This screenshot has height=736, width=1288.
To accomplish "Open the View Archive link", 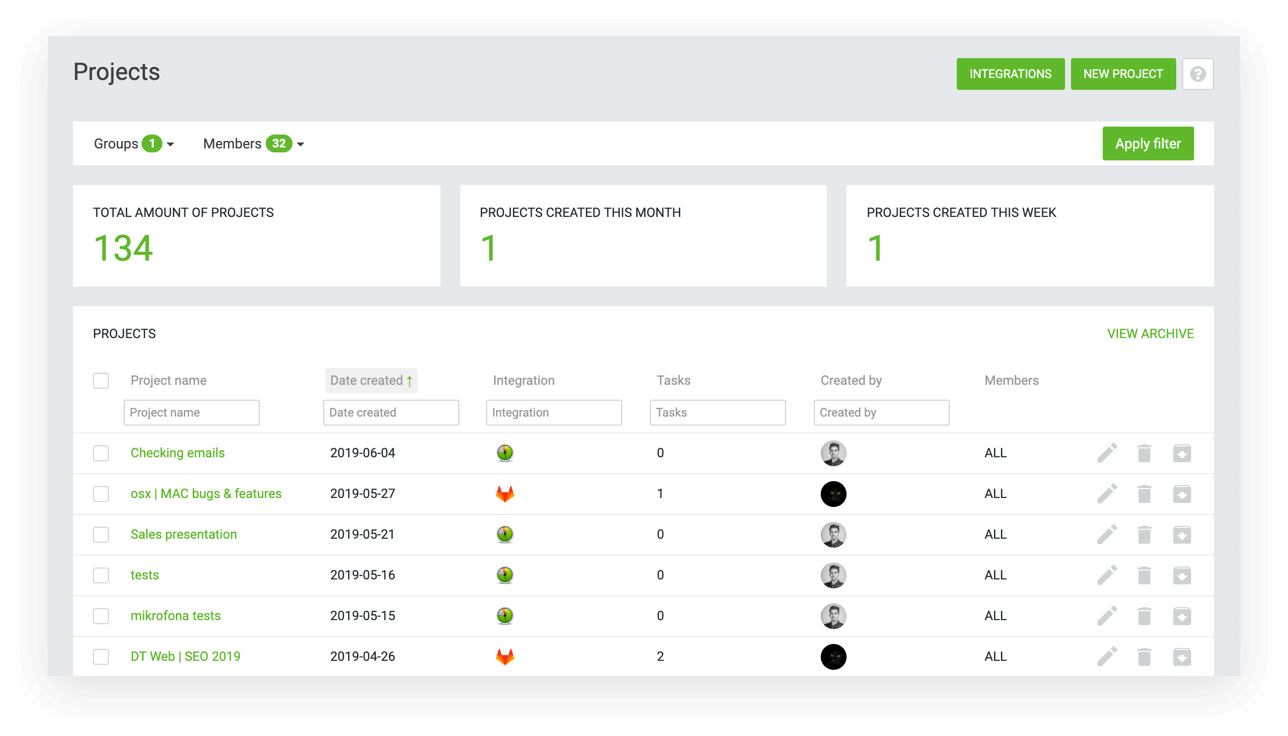I will [x=1150, y=334].
